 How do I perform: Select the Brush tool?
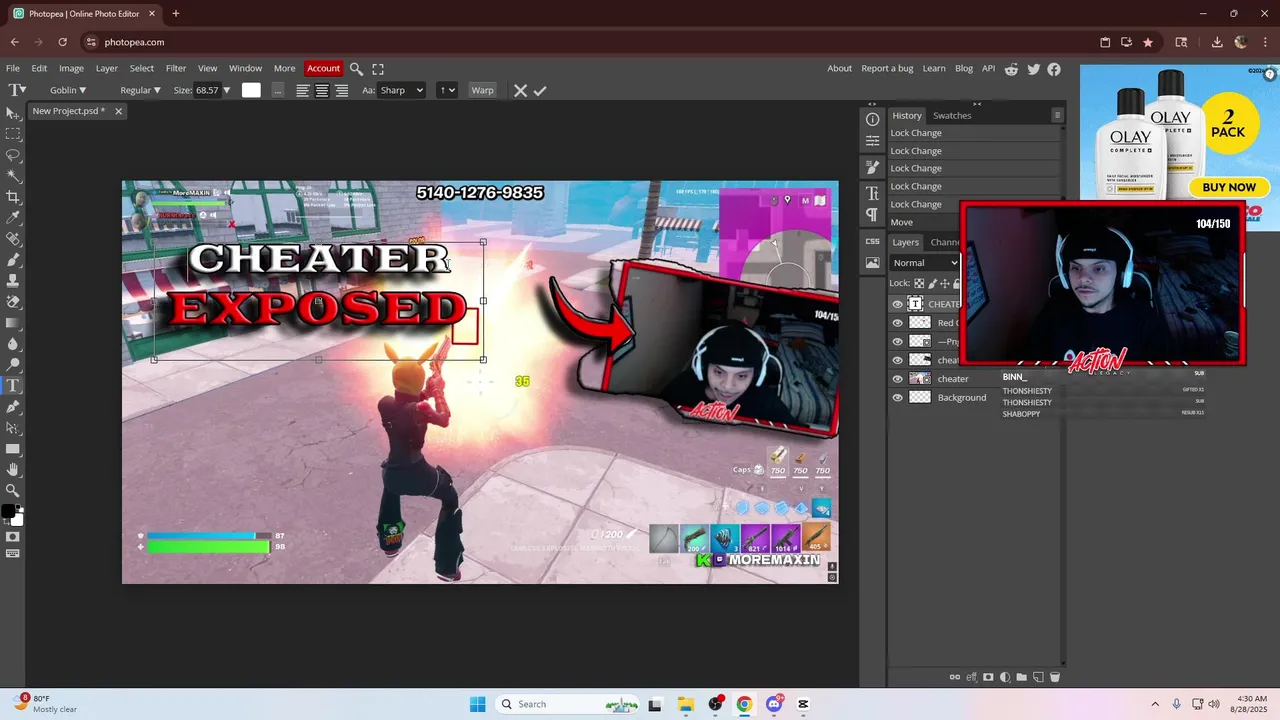pos(13,260)
